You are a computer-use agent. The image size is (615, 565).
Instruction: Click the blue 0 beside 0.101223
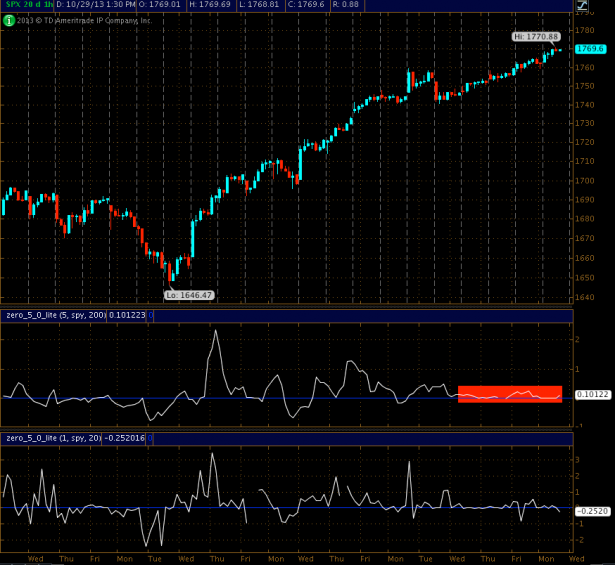(150, 315)
